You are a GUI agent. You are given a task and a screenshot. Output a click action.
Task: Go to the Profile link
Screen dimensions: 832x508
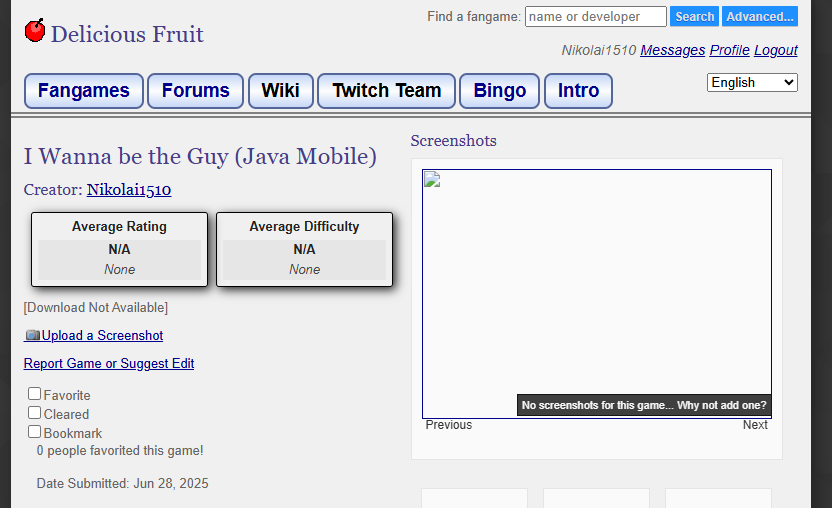click(x=730, y=50)
